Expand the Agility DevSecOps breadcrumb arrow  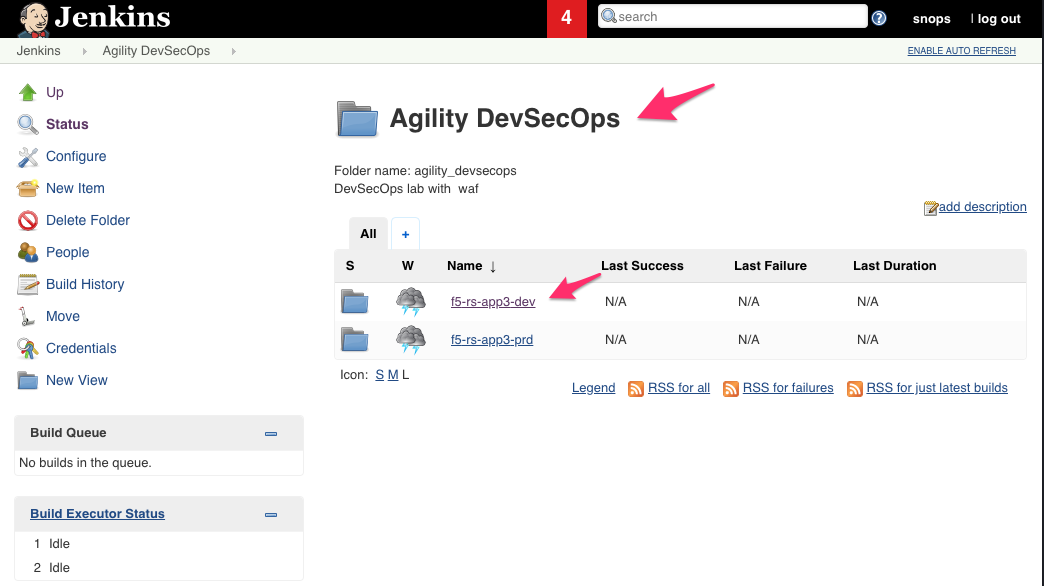234,51
